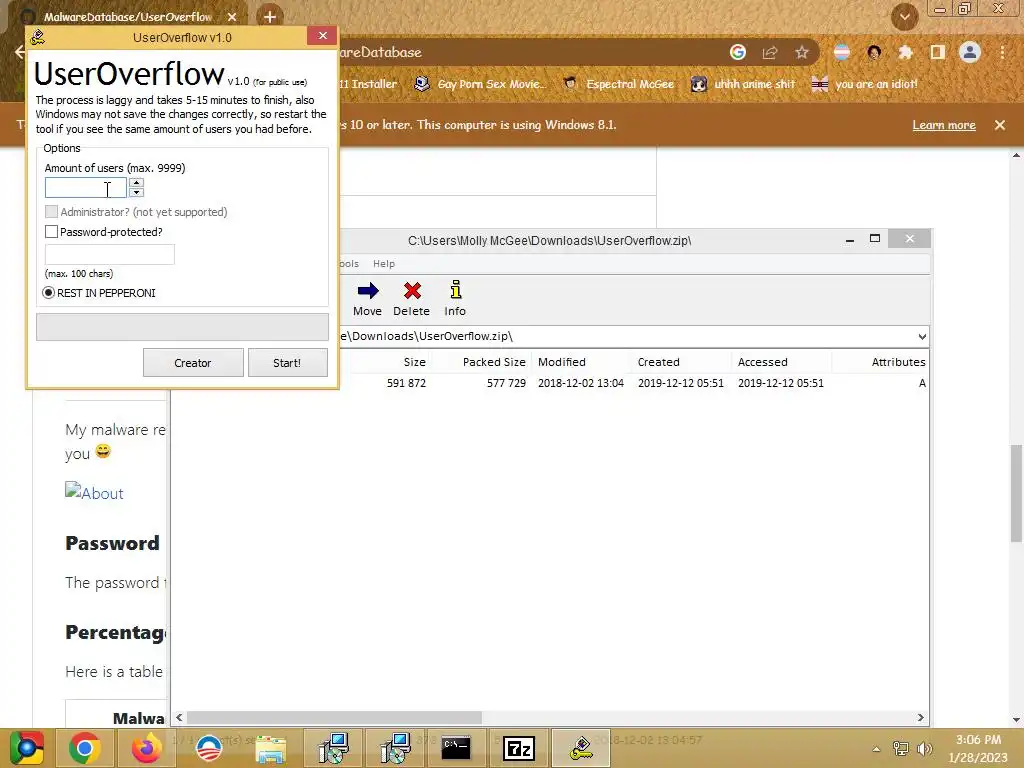Image resolution: width=1024 pixels, height=768 pixels.
Task: Click the second installer setup taskbar icon
Action: pos(395,748)
